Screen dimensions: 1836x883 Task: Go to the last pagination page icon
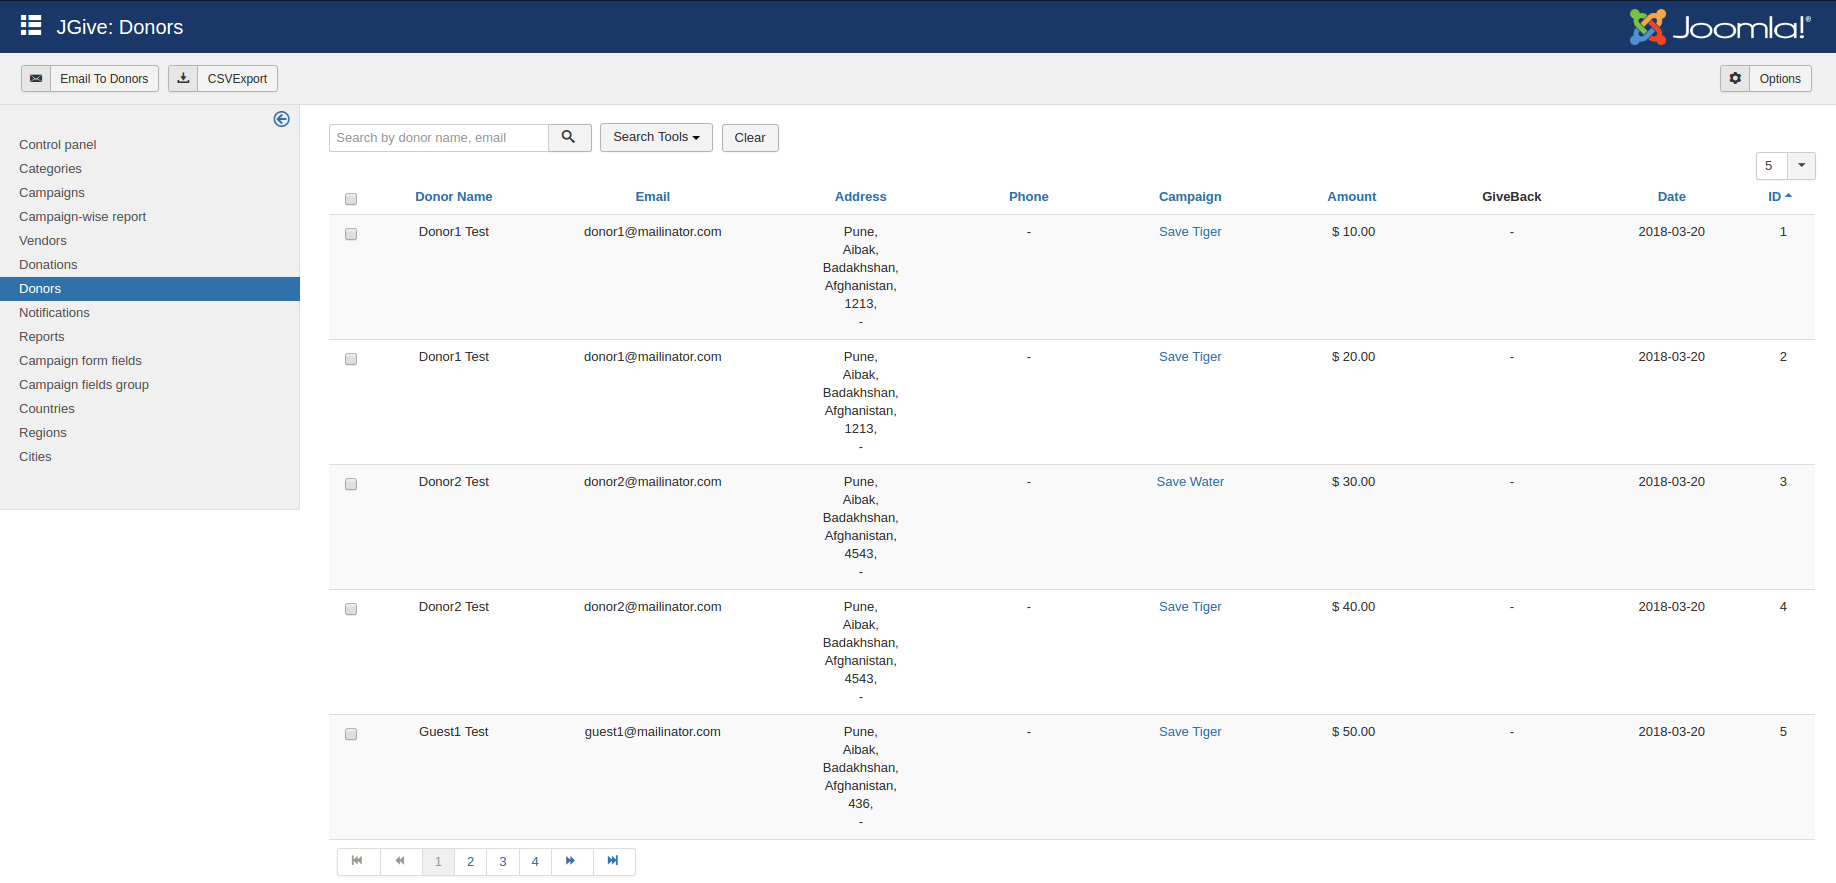pos(613,861)
